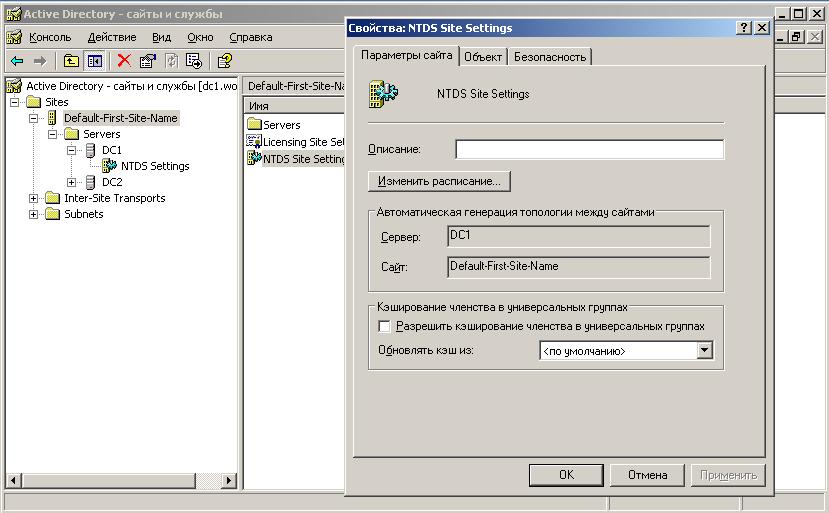Confirm with the OK button
Image resolution: width=829 pixels, height=513 pixels.
point(566,475)
